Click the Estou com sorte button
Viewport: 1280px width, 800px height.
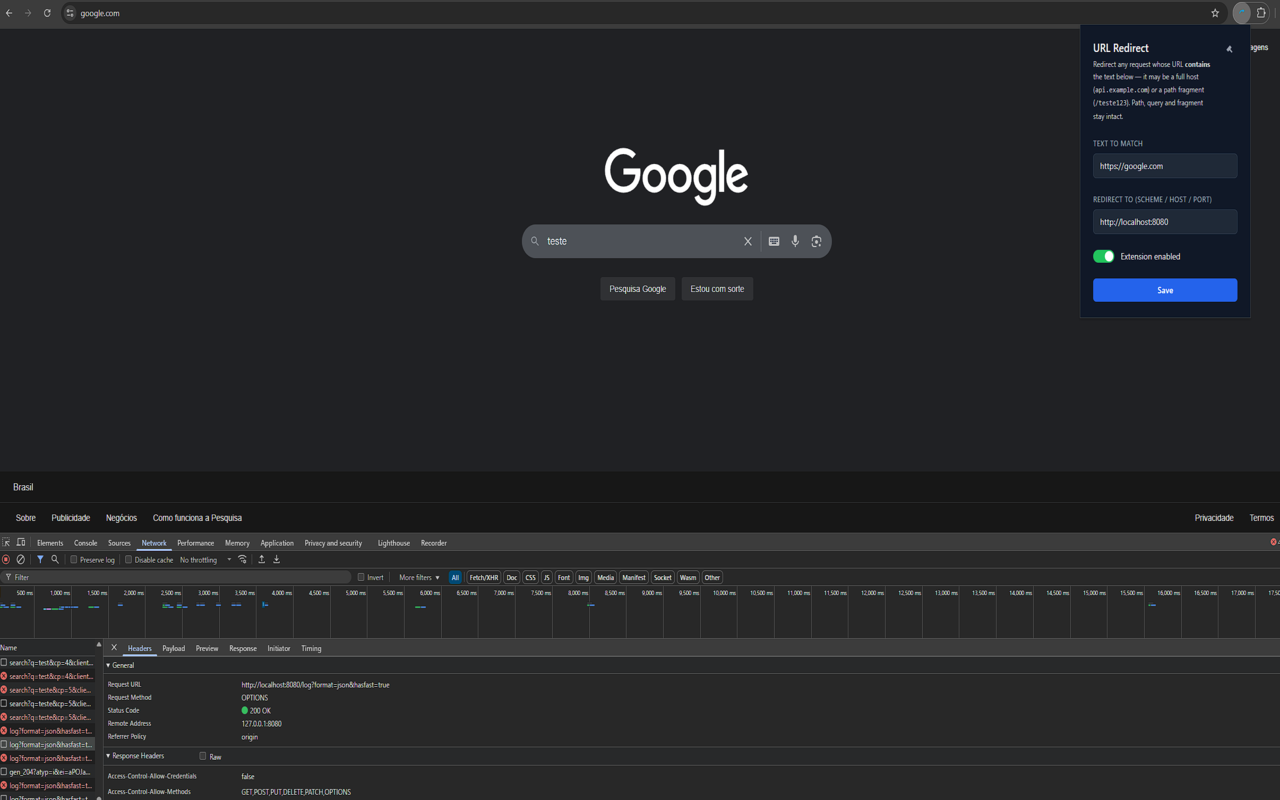(x=717, y=289)
